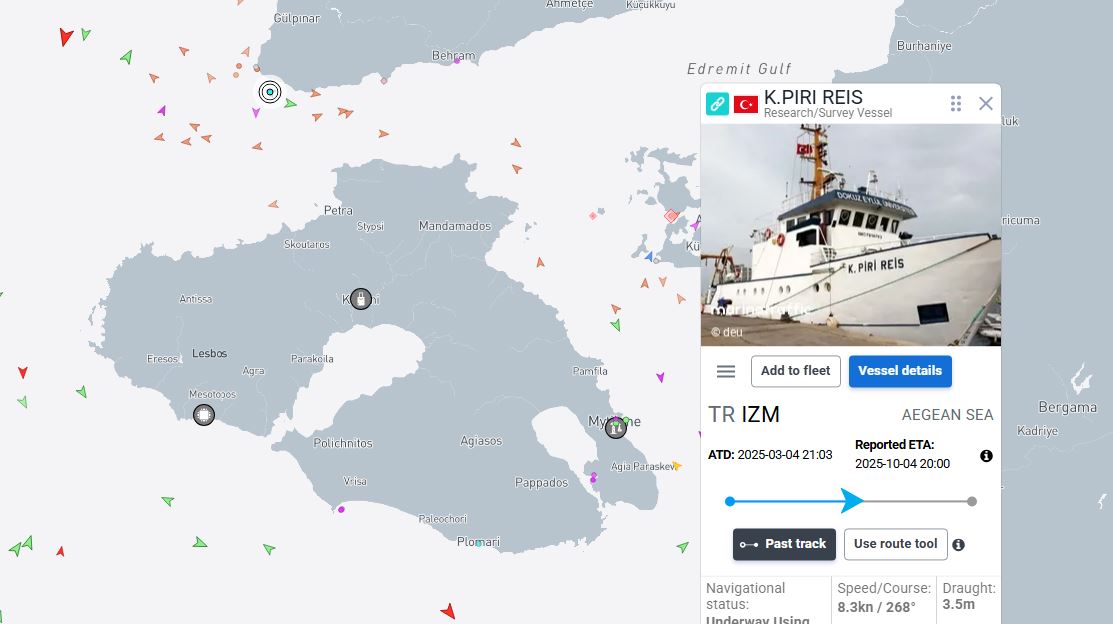Click the large red vessel arrow at top-left
The image size is (1113, 624).
(66, 37)
